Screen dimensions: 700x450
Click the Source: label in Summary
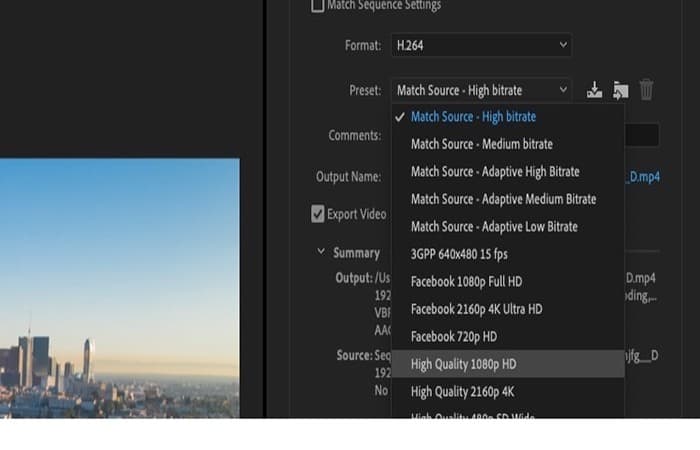click(x=354, y=355)
